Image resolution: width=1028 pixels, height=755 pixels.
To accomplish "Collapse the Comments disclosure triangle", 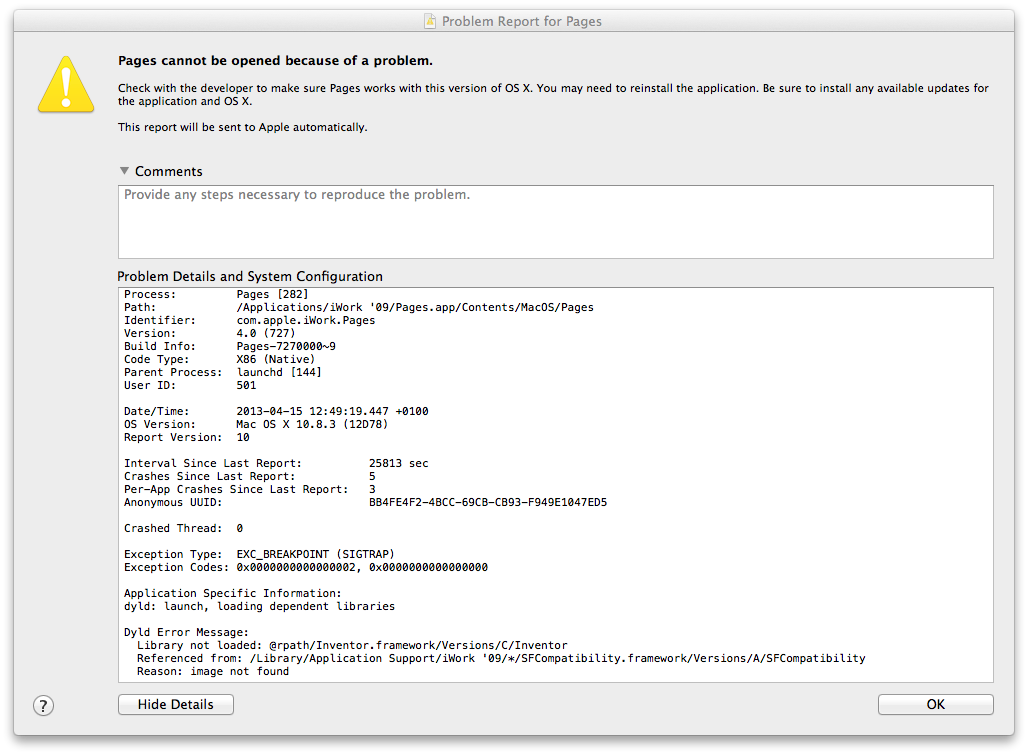I will point(124,170).
